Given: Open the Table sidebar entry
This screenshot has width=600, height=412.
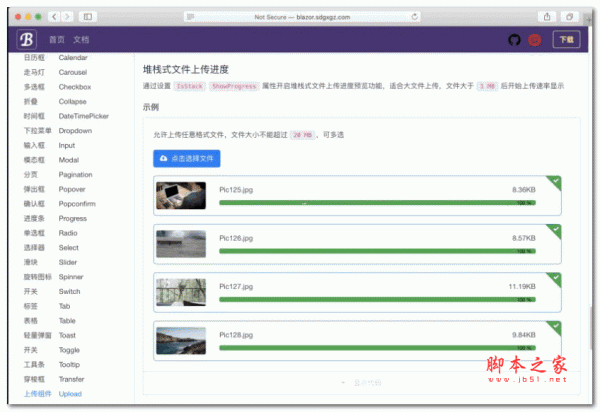Looking at the screenshot, I should [67, 321].
